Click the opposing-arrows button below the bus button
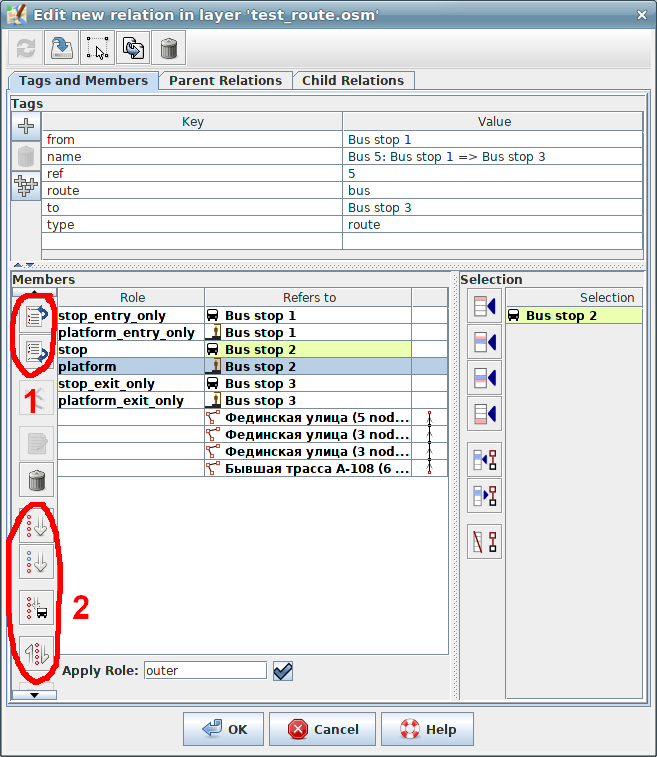Screen dimensions: 657x757 coord(36,651)
